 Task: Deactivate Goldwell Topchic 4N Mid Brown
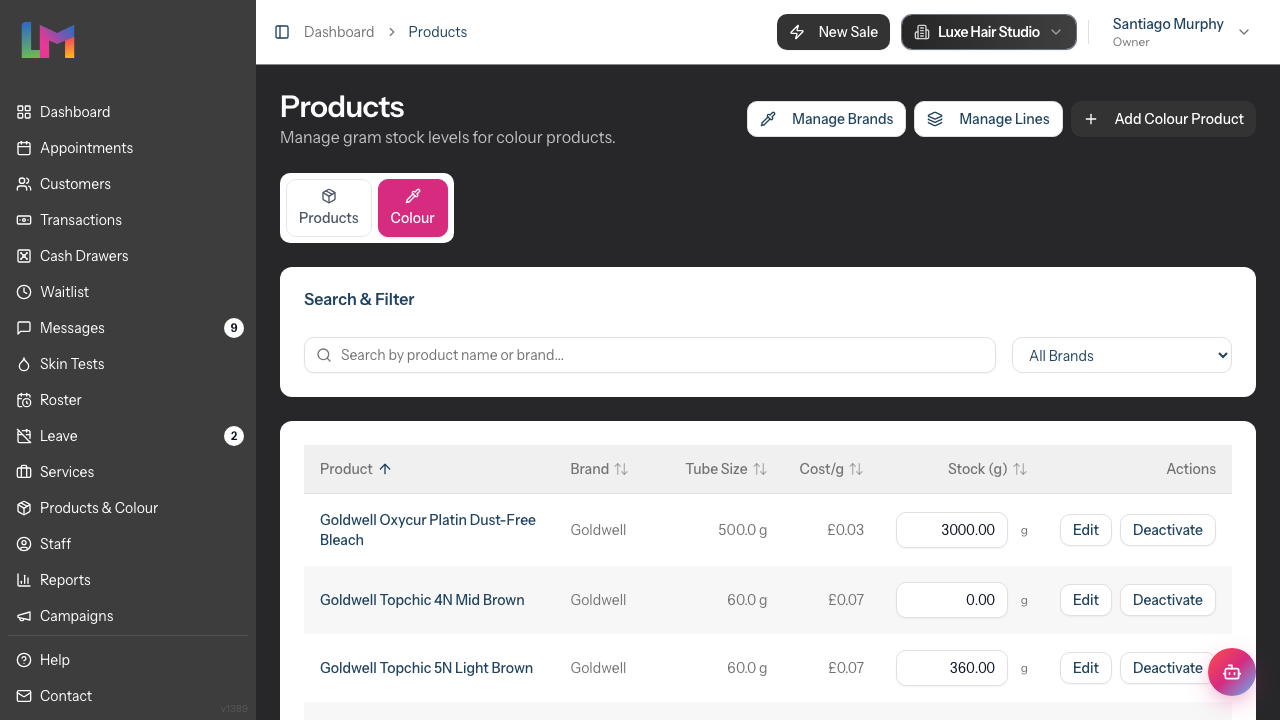click(1168, 600)
